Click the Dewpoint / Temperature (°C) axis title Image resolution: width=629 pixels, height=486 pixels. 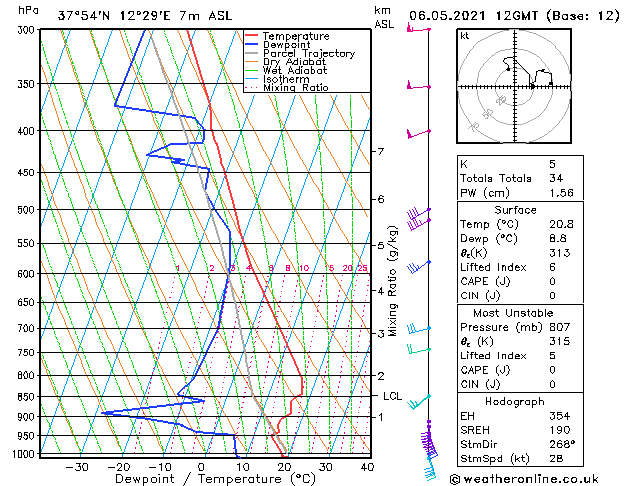215,479
